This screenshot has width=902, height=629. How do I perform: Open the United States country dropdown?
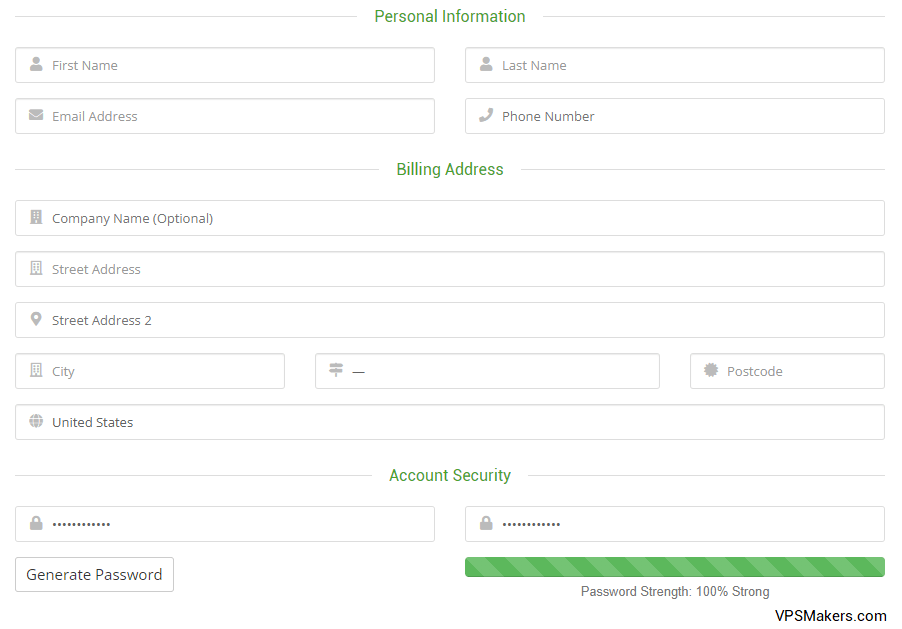pos(450,422)
